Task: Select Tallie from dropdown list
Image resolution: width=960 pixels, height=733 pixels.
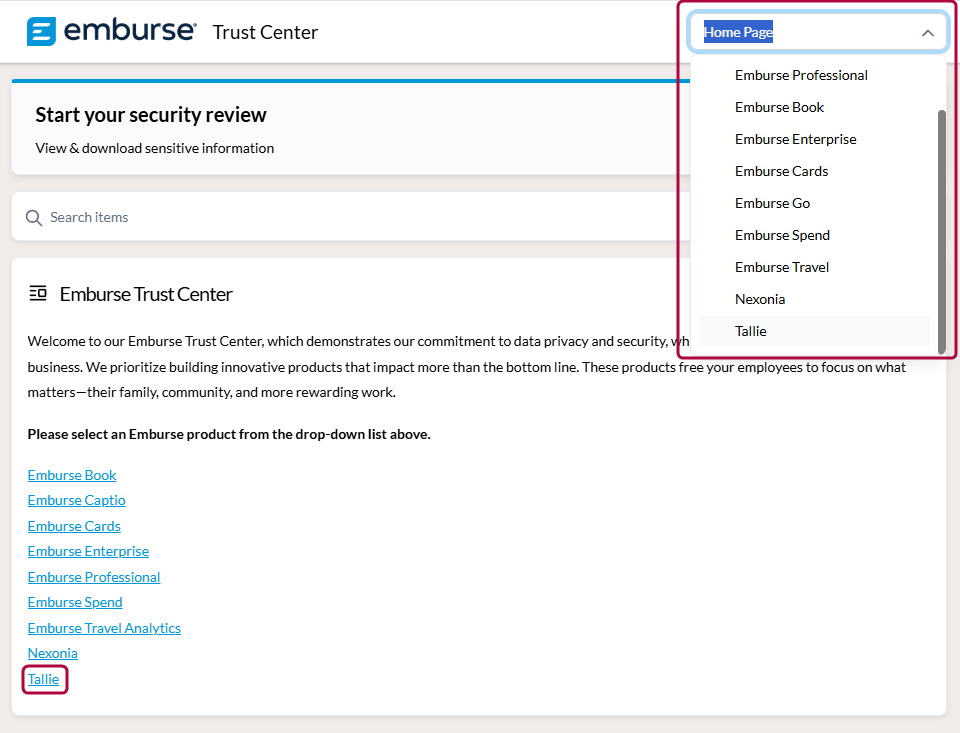Action: point(814,331)
